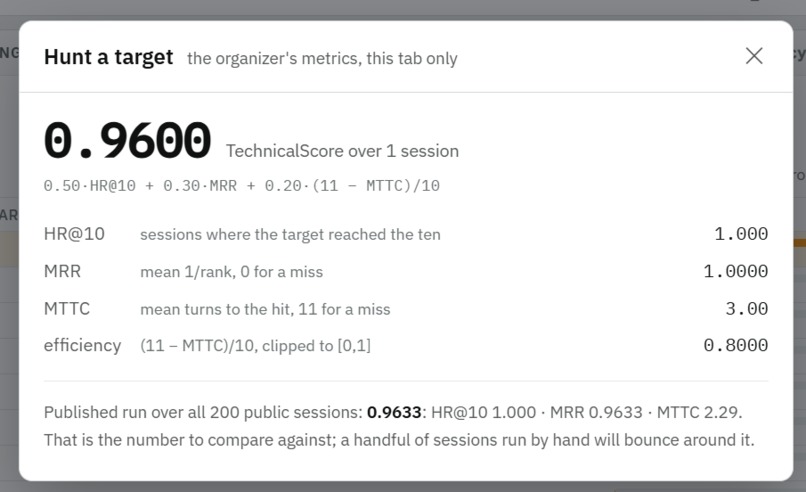Click the large 0.9600 score value

pos(127,140)
